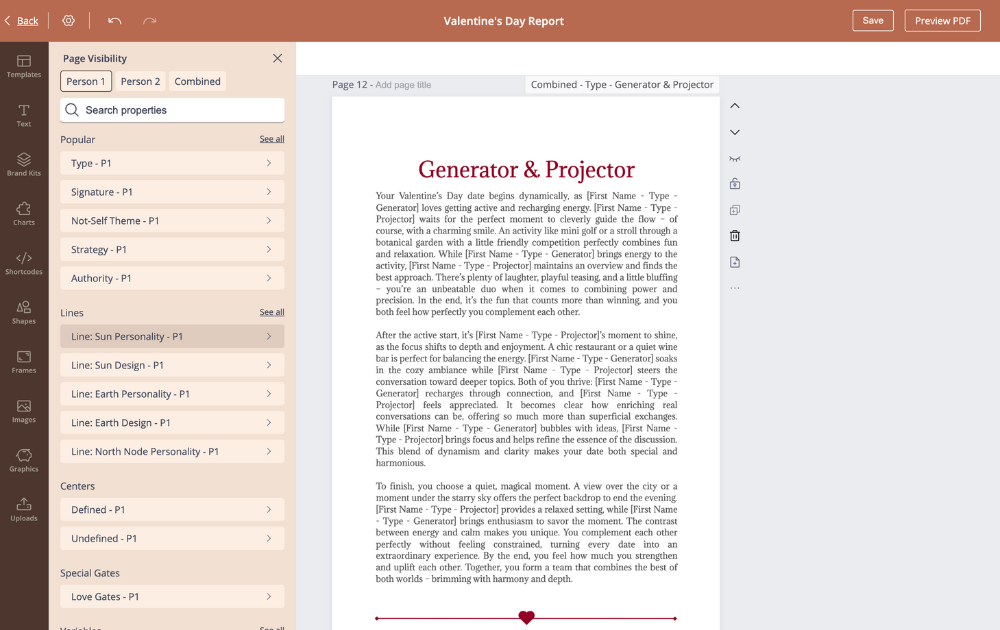
Task: Click the paragraph starting 'To finish, you choose'
Action: click(526, 532)
